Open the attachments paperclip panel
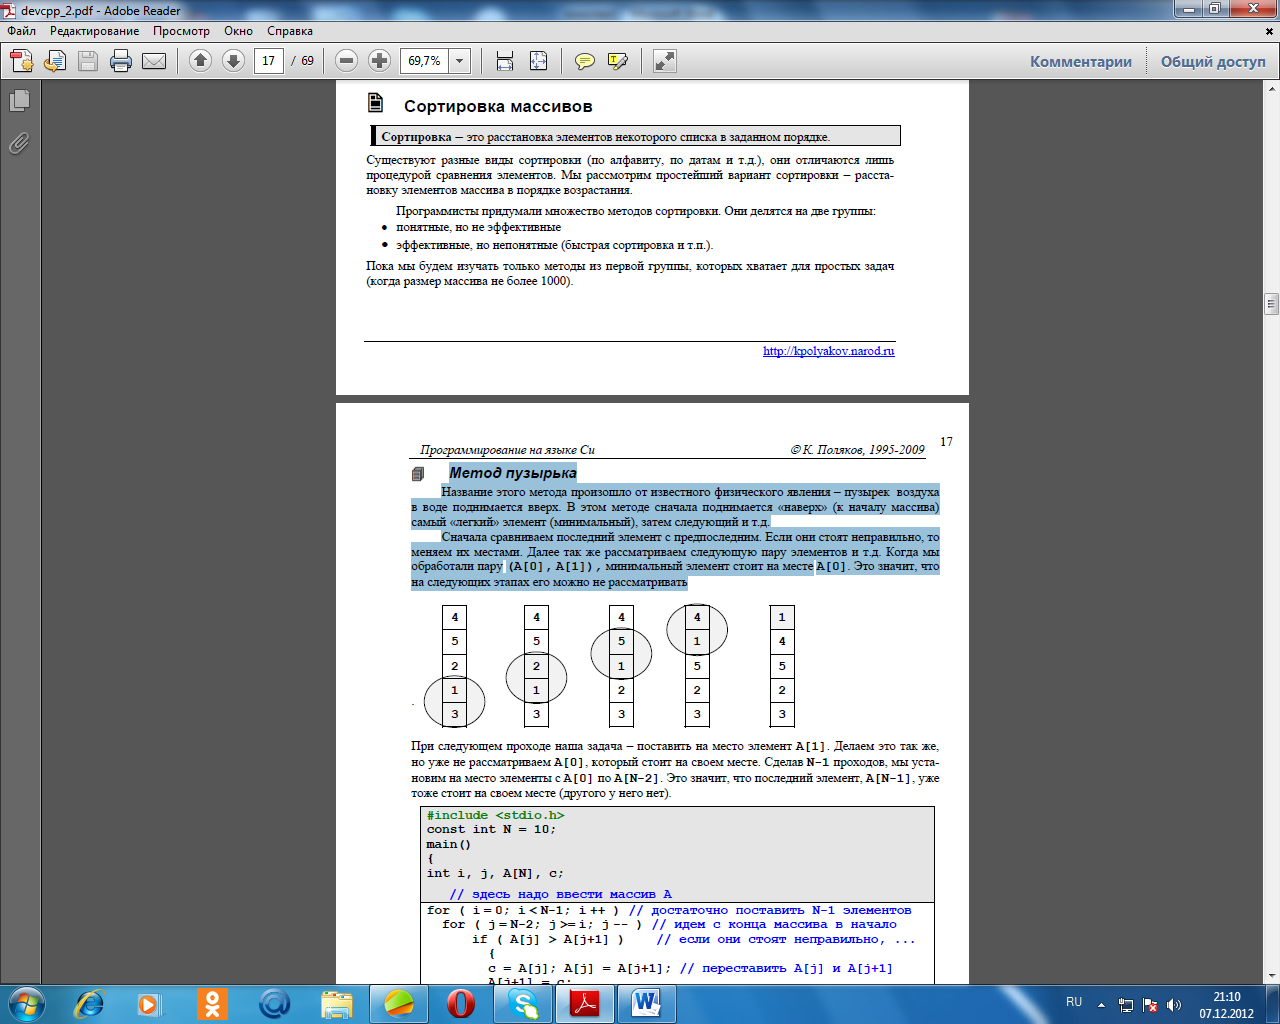 (19, 144)
